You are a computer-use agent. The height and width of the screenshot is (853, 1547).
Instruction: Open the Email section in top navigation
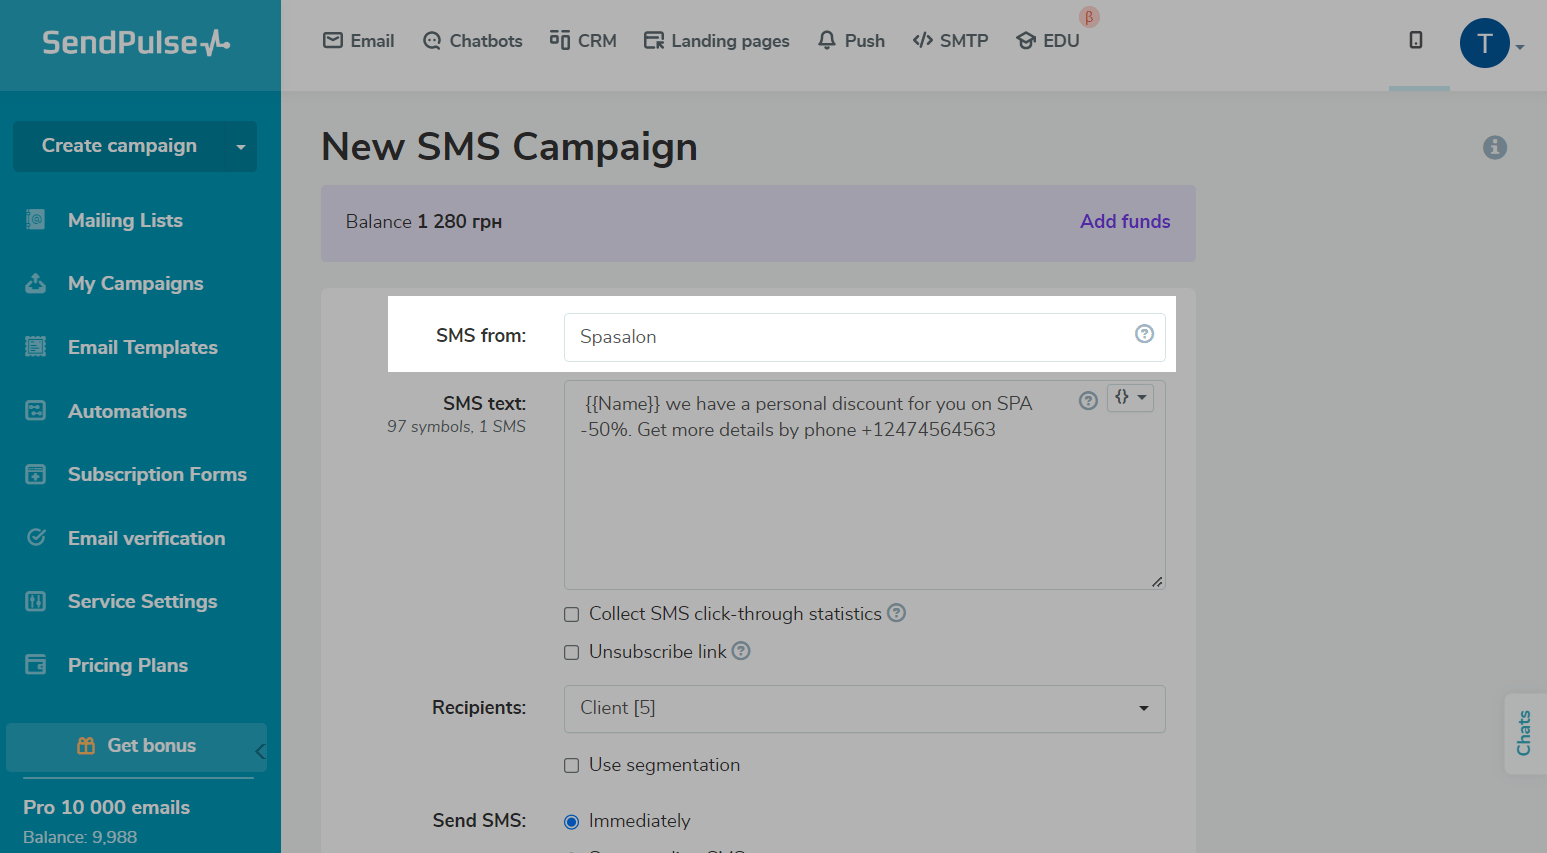(358, 41)
